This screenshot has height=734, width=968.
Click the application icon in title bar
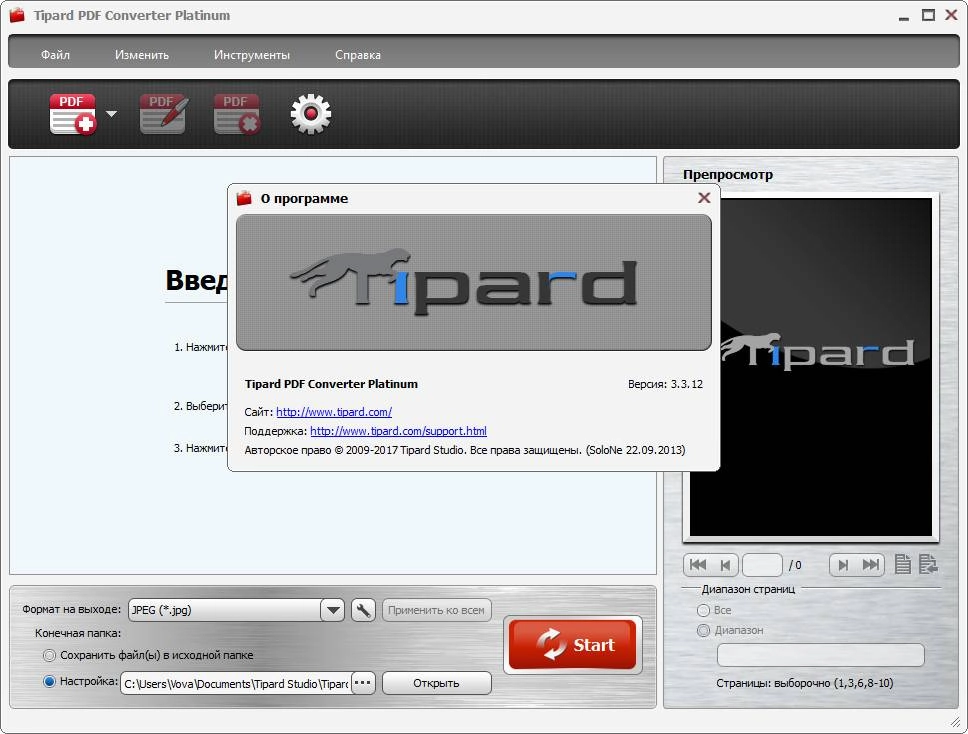pyautogui.click(x=17, y=15)
